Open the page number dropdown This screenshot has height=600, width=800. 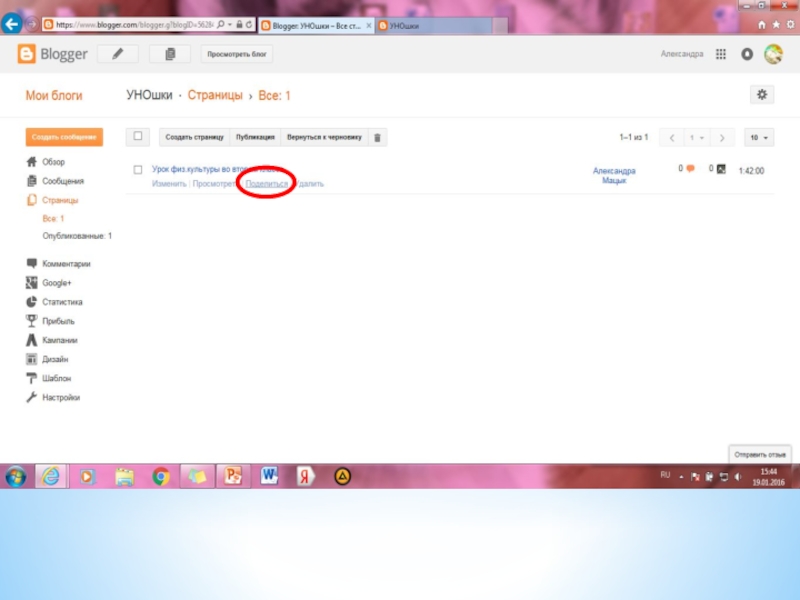697,138
